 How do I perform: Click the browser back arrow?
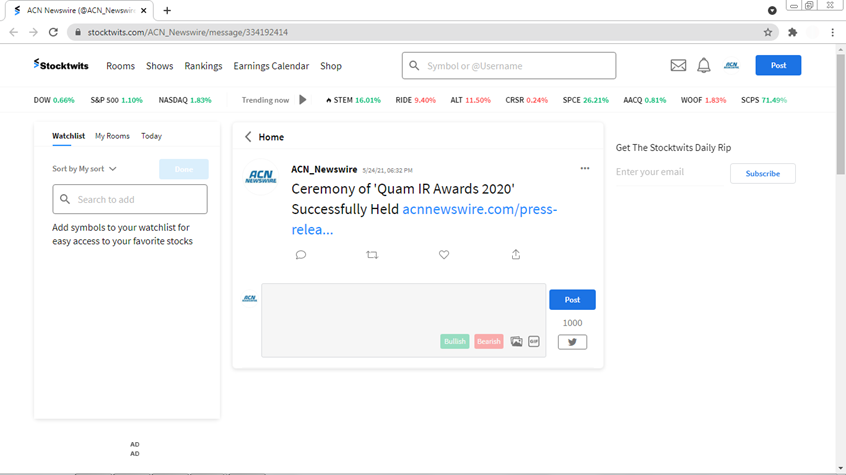pos(13,32)
